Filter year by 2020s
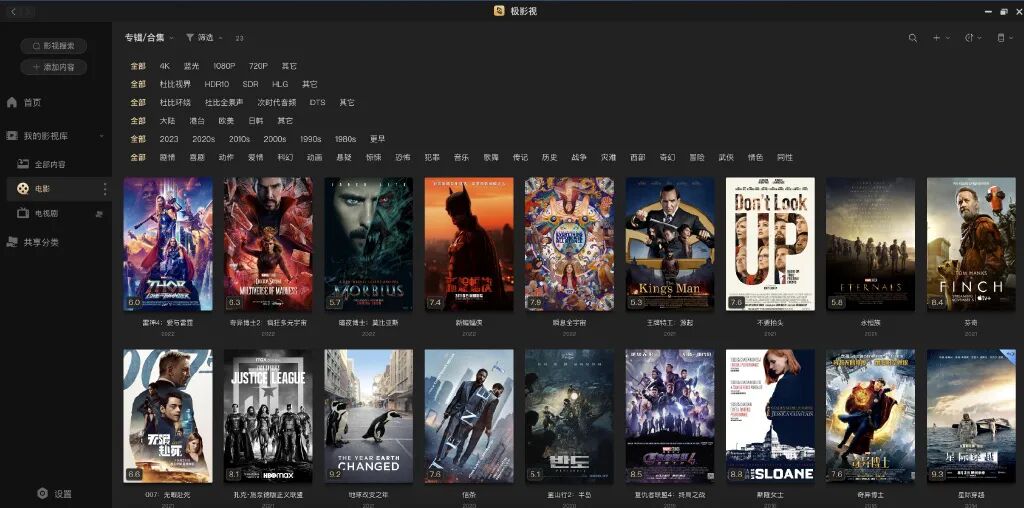1024x508 pixels. 204,139
